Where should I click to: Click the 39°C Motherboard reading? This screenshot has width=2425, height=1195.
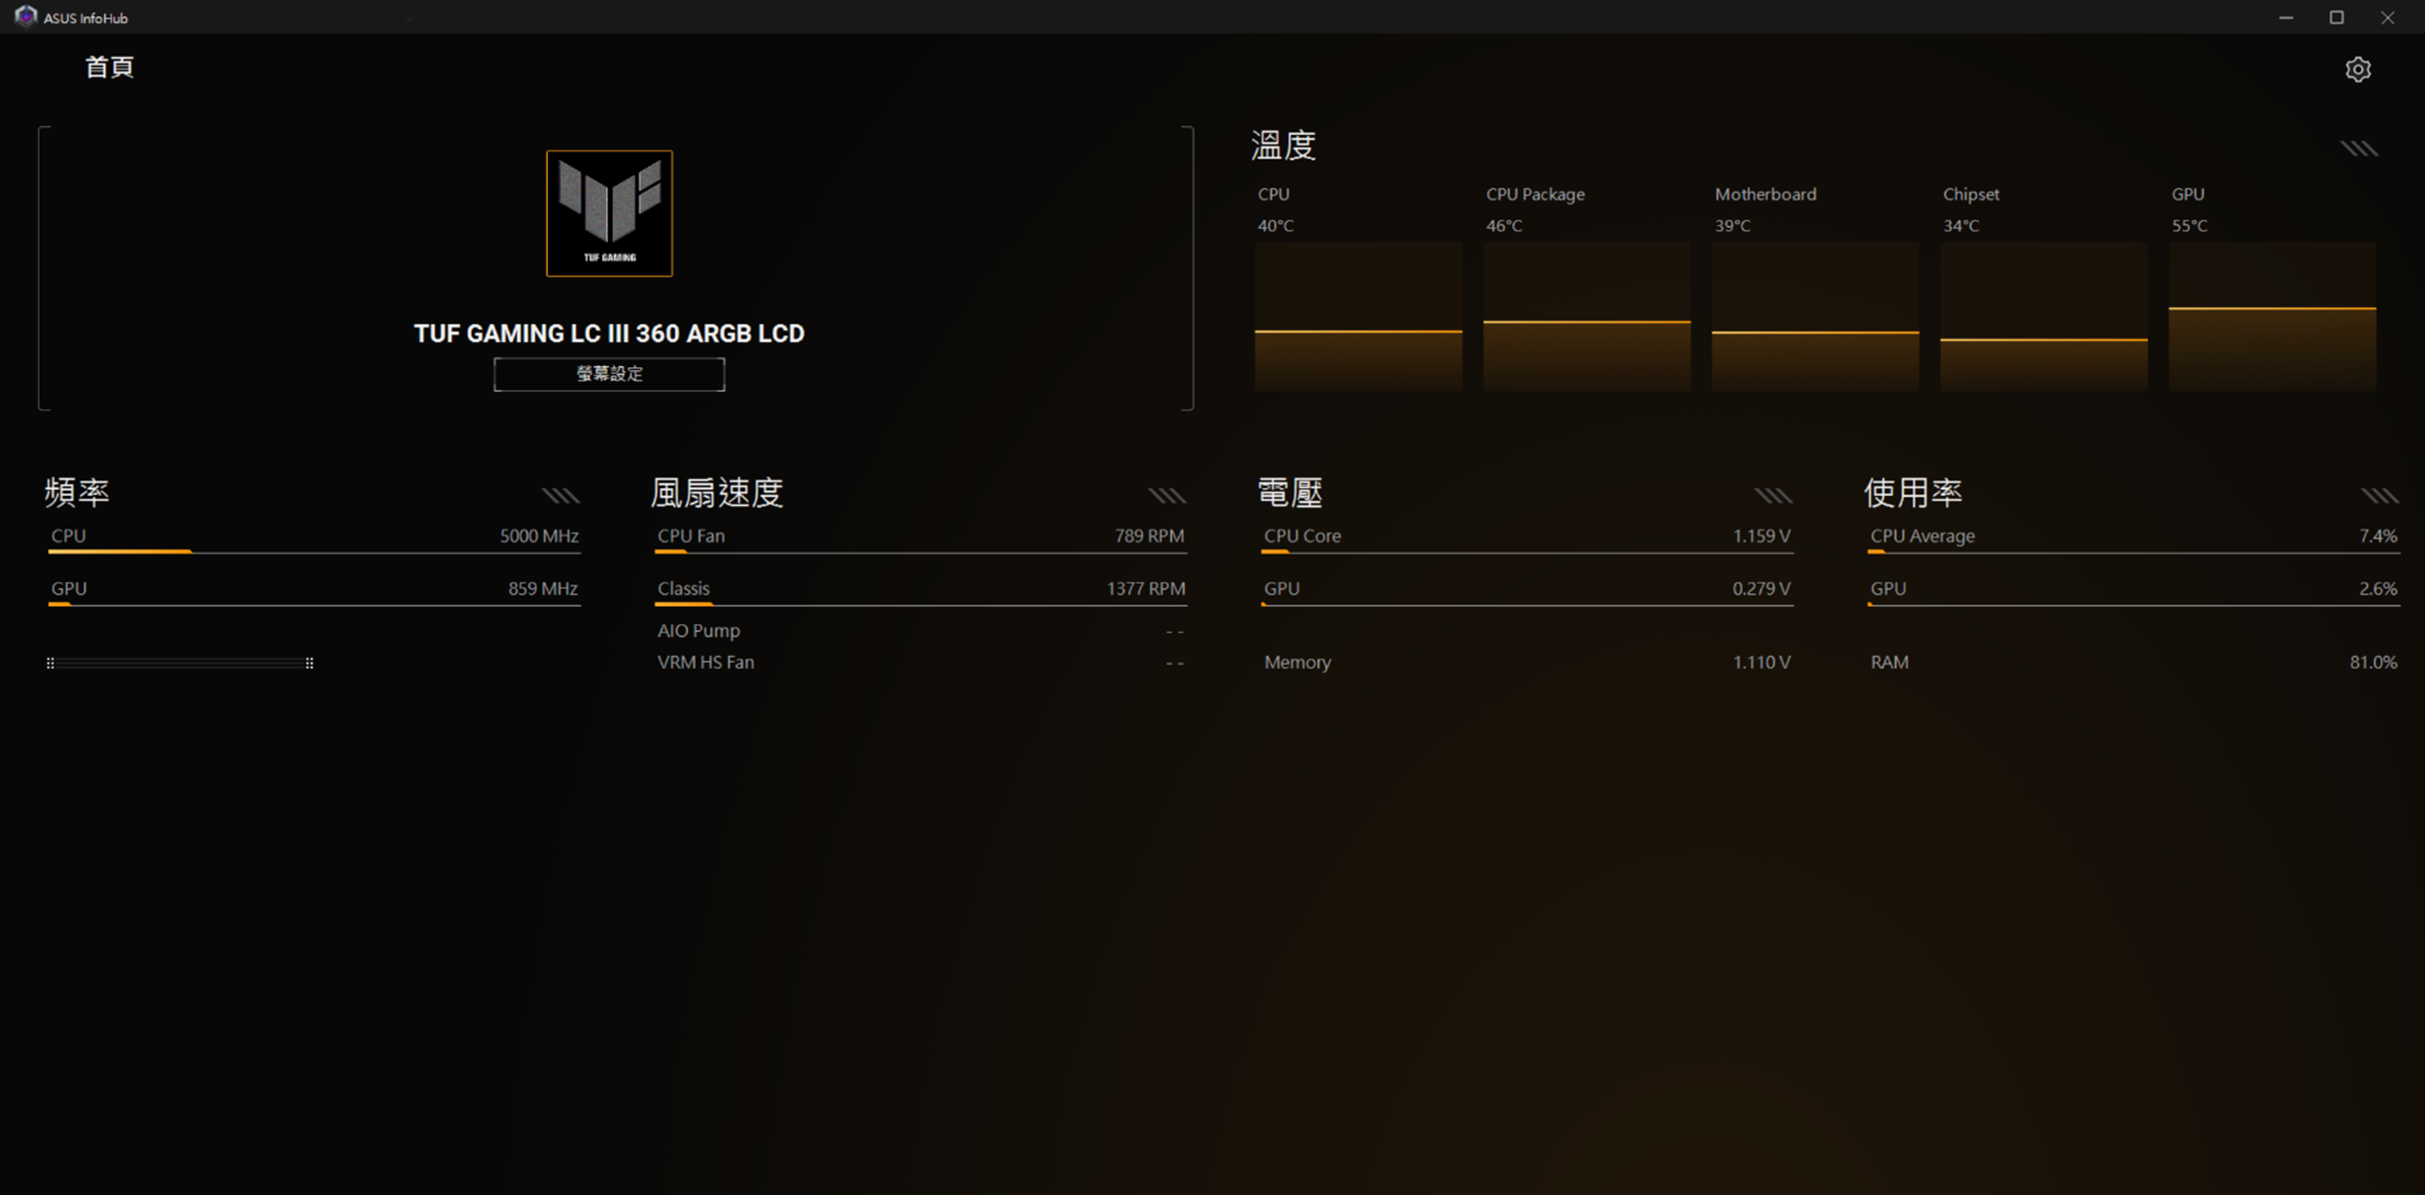pos(1733,226)
